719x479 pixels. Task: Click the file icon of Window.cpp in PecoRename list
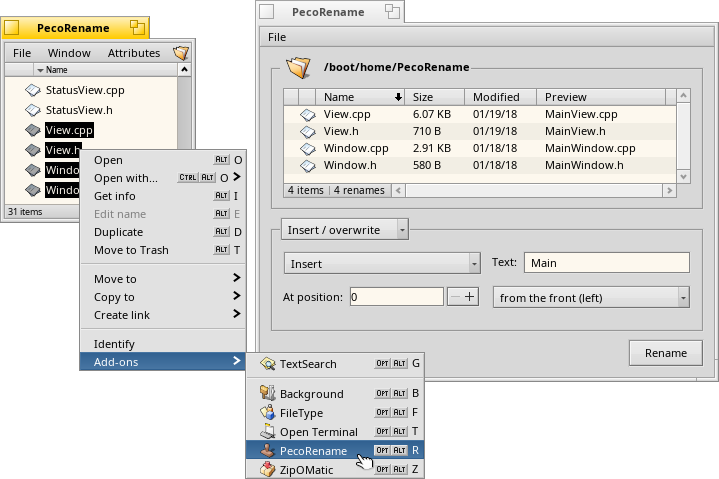click(308, 149)
